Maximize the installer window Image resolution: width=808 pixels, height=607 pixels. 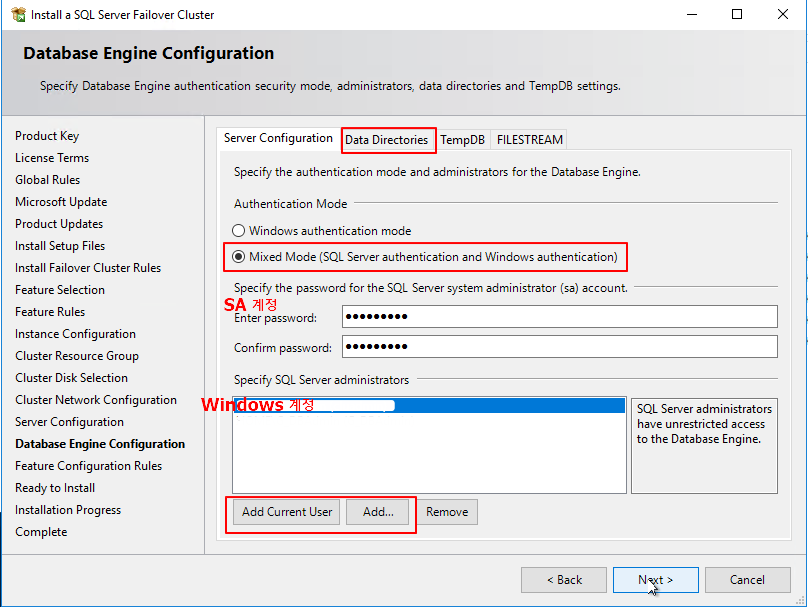pos(737,14)
